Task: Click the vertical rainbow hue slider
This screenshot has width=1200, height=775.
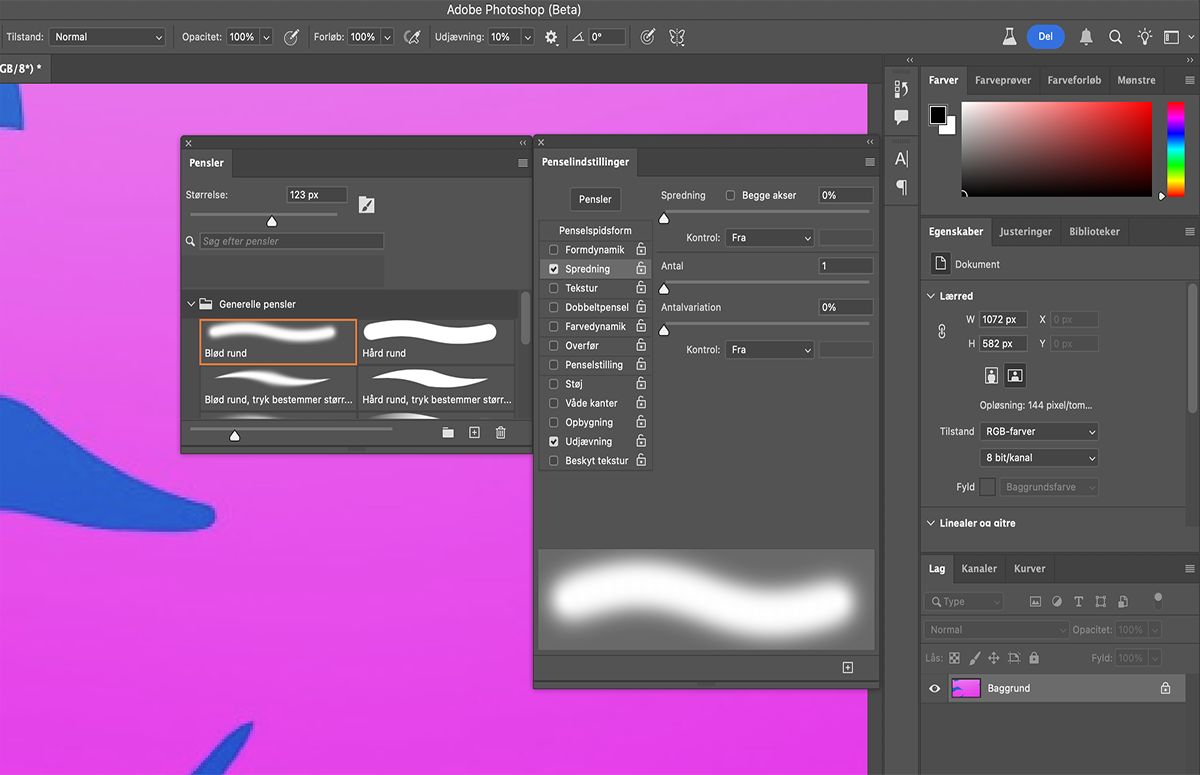Action: 1175,148
